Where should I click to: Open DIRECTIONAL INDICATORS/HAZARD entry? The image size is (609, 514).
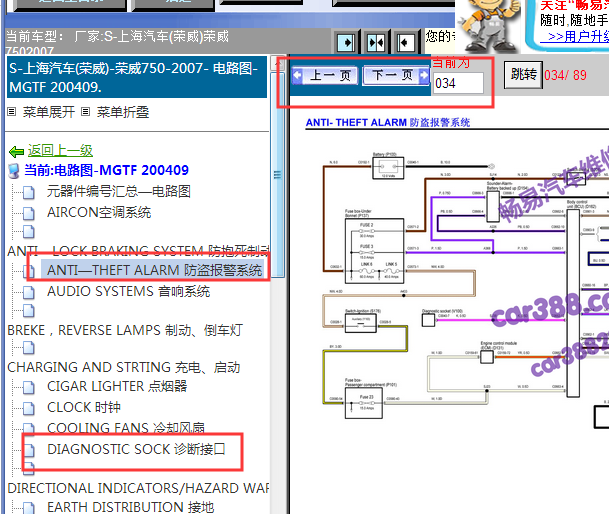pyautogui.click(x=138, y=488)
